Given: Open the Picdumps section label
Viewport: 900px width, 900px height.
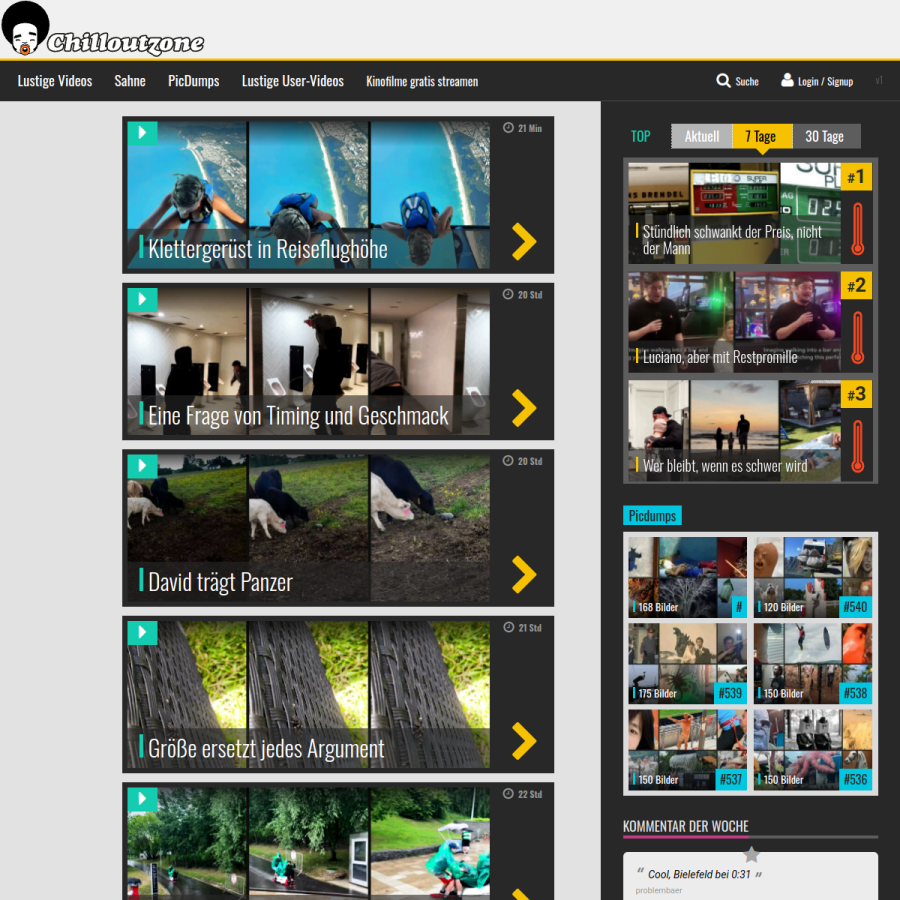Looking at the screenshot, I should (x=653, y=515).
